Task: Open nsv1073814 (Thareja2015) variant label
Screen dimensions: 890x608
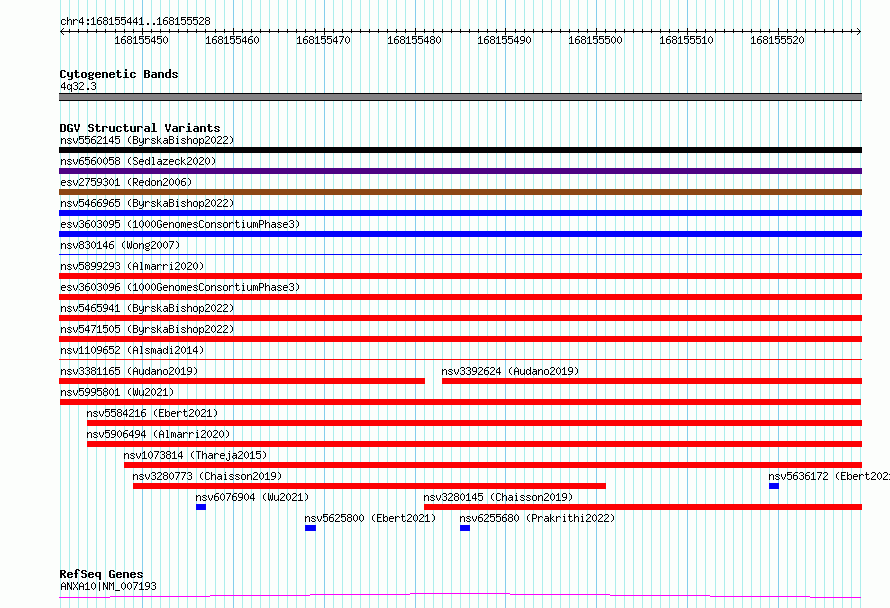Action: 195,455
